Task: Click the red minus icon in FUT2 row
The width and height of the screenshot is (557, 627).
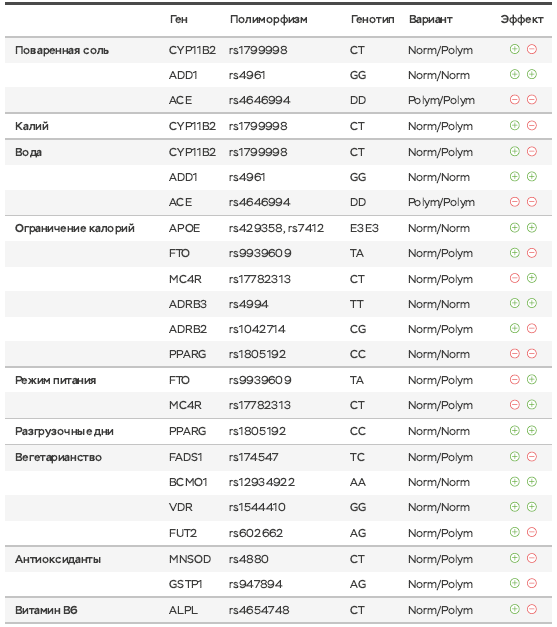Action: tap(532, 532)
